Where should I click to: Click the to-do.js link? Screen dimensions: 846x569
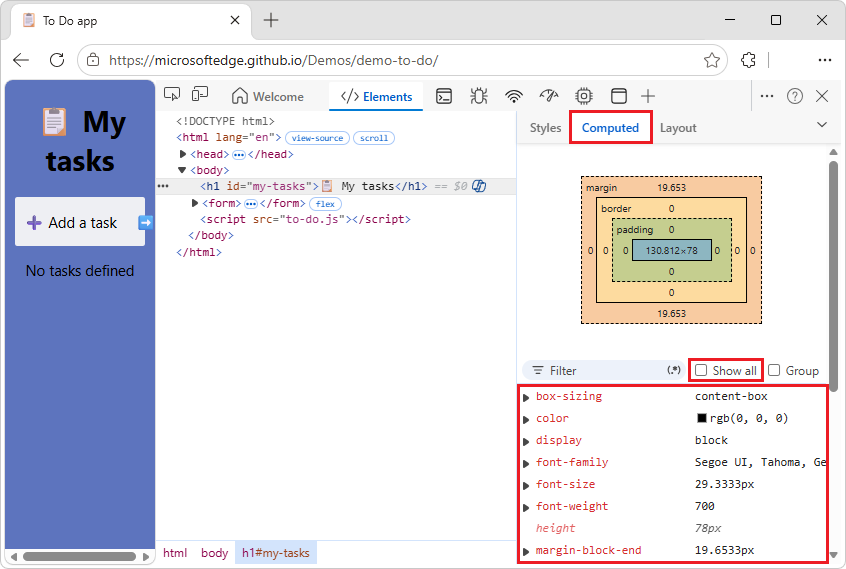point(315,220)
